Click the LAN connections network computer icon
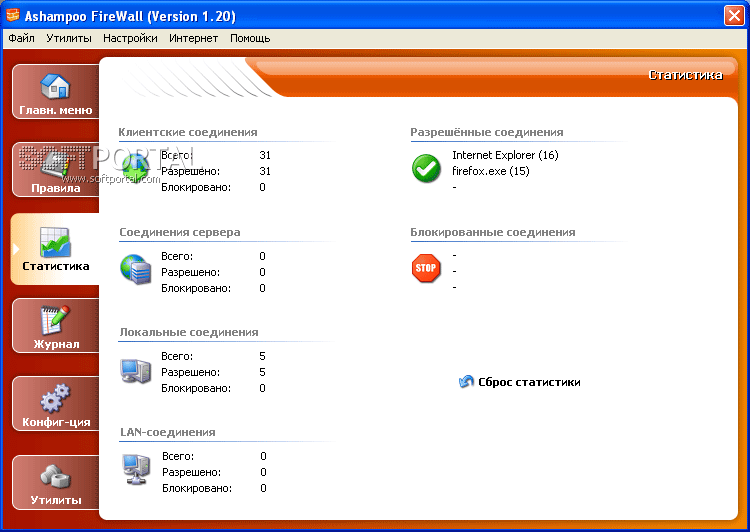Image resolution: width=750 pixels, height=532 pixels. 136,469
